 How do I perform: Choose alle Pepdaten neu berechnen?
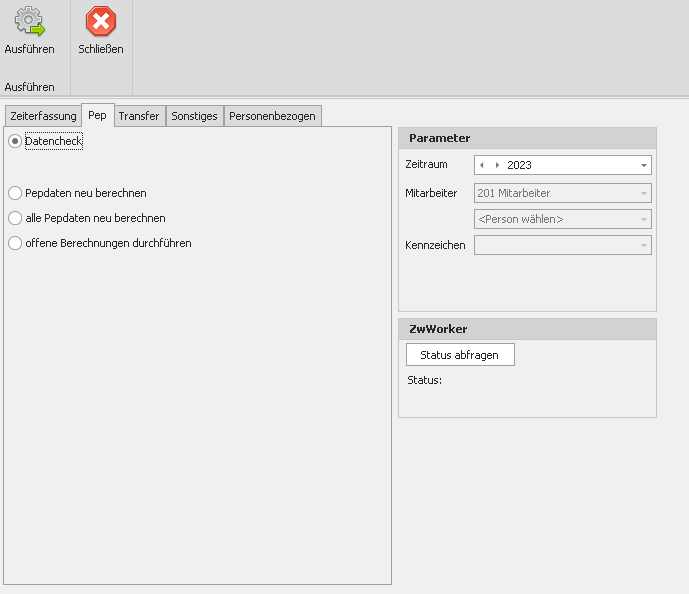[15, 218]
